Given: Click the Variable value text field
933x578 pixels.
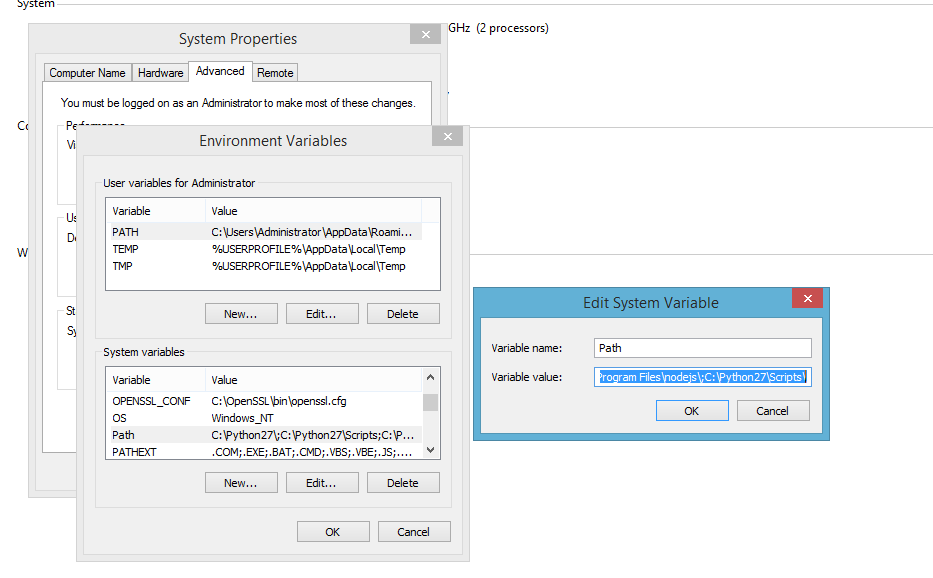Looking at the screenshot, I should point(702,377).
